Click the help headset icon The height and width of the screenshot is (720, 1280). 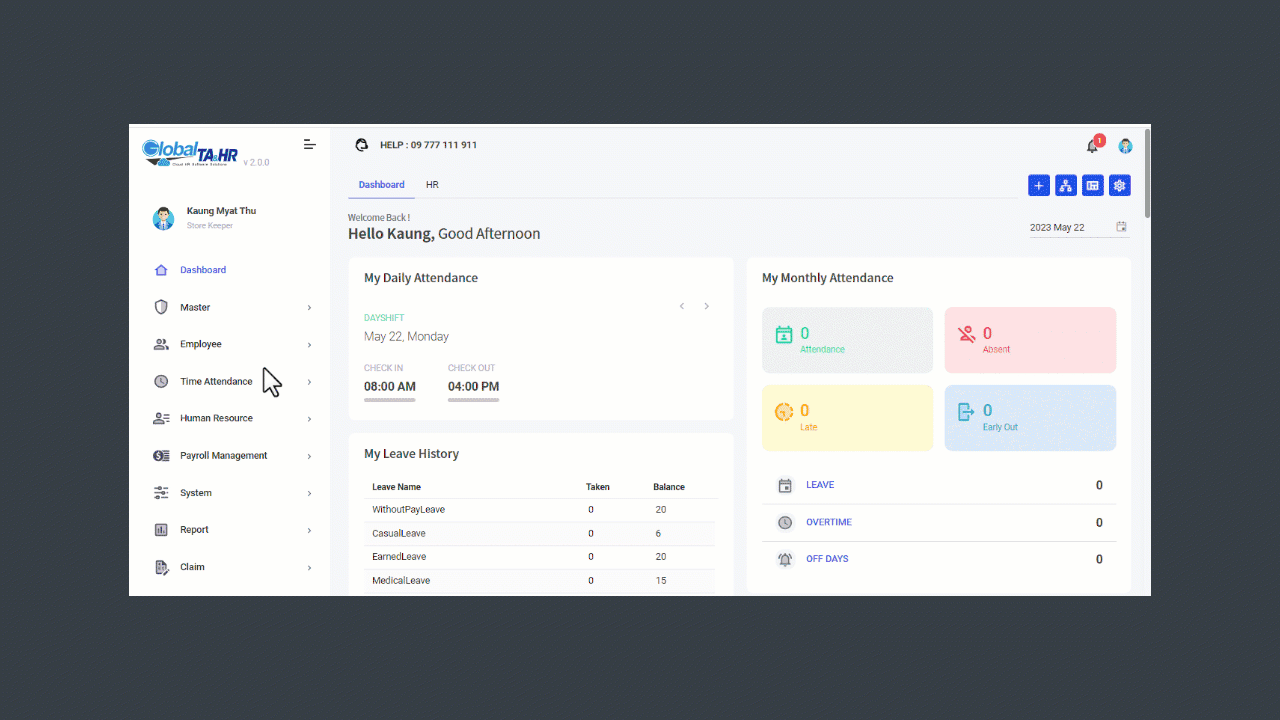tap(362, 145)
